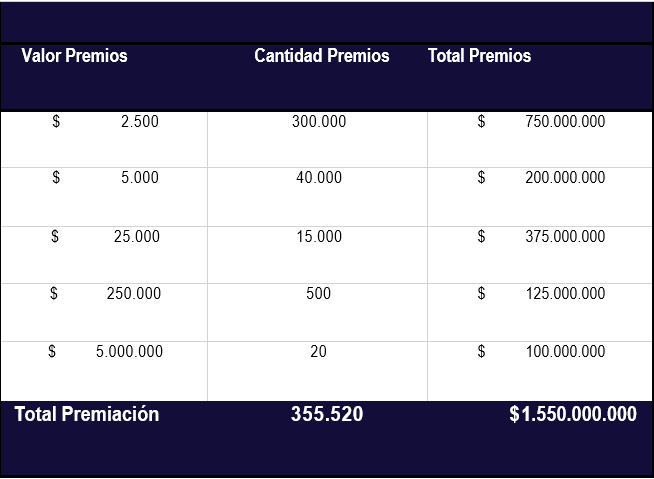Screen dimensions: 654x479
Task: Click the Valor Premios column header
Action: 74,55
